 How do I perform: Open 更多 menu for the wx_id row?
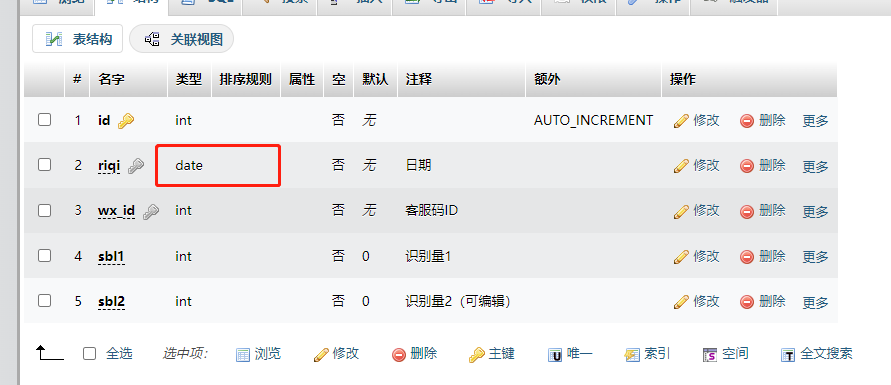pyautogui.click(x=815, y=211)
